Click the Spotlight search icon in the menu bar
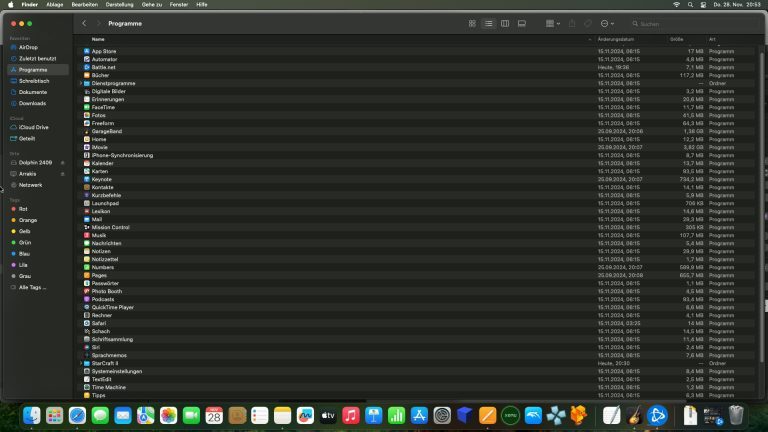The width and height of the screenshot is (768, 432). pos(690,4)
